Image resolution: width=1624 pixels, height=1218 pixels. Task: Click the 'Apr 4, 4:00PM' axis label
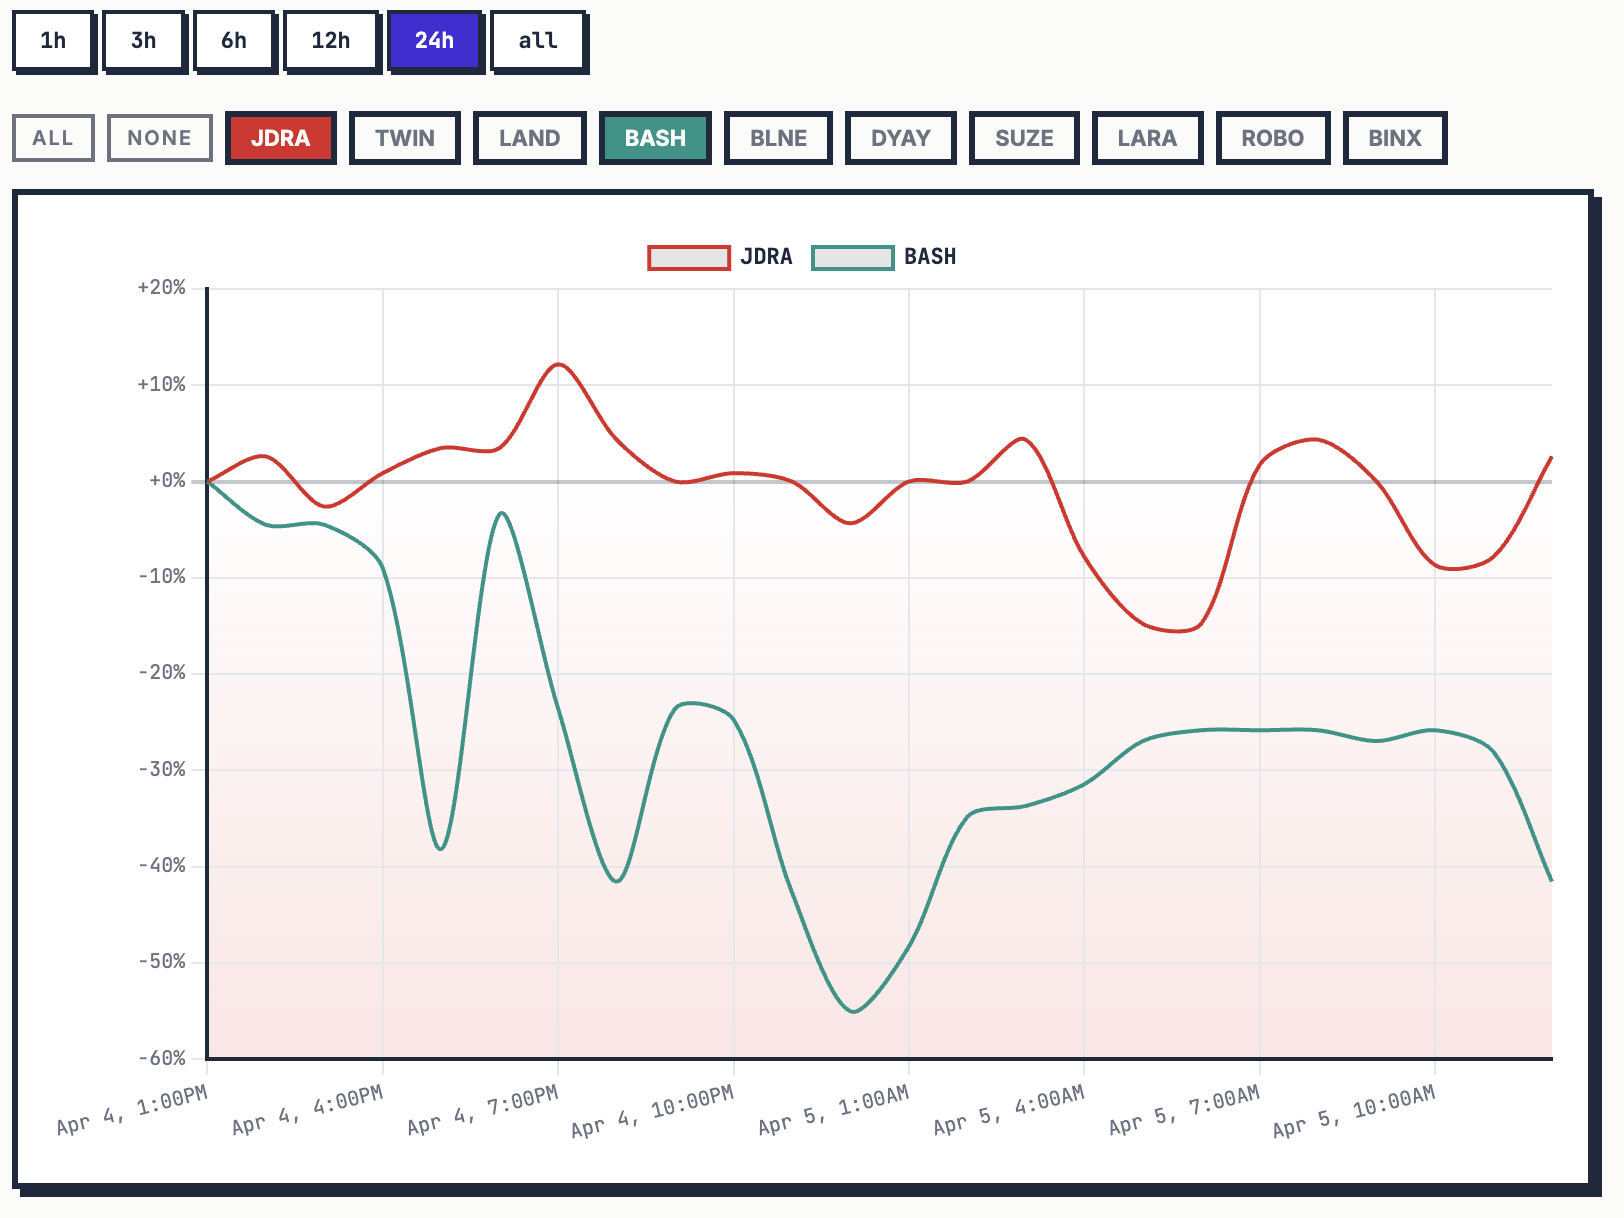[307, 1110]
